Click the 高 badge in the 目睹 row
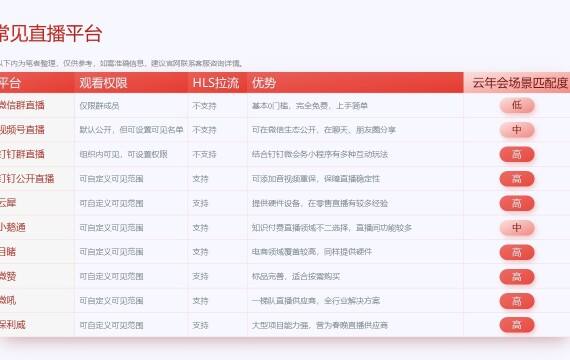Image resolution: width=570 pixels, height=360 pixels. [x=517, y=252]
